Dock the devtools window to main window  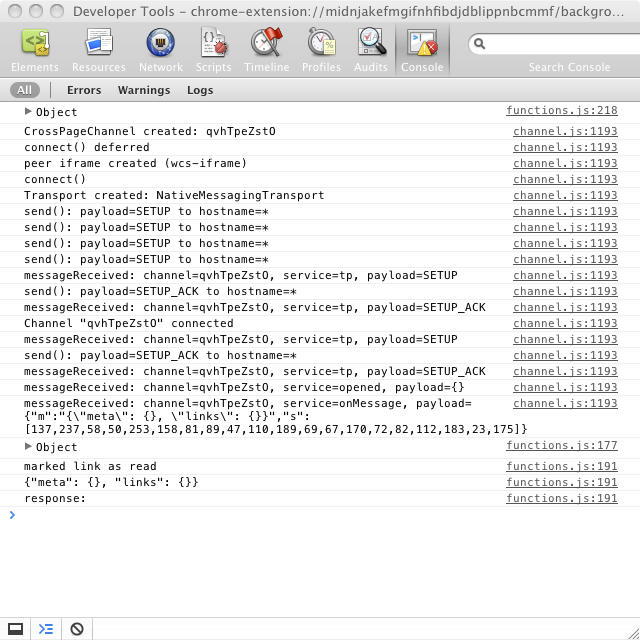[x=16, y=629]
